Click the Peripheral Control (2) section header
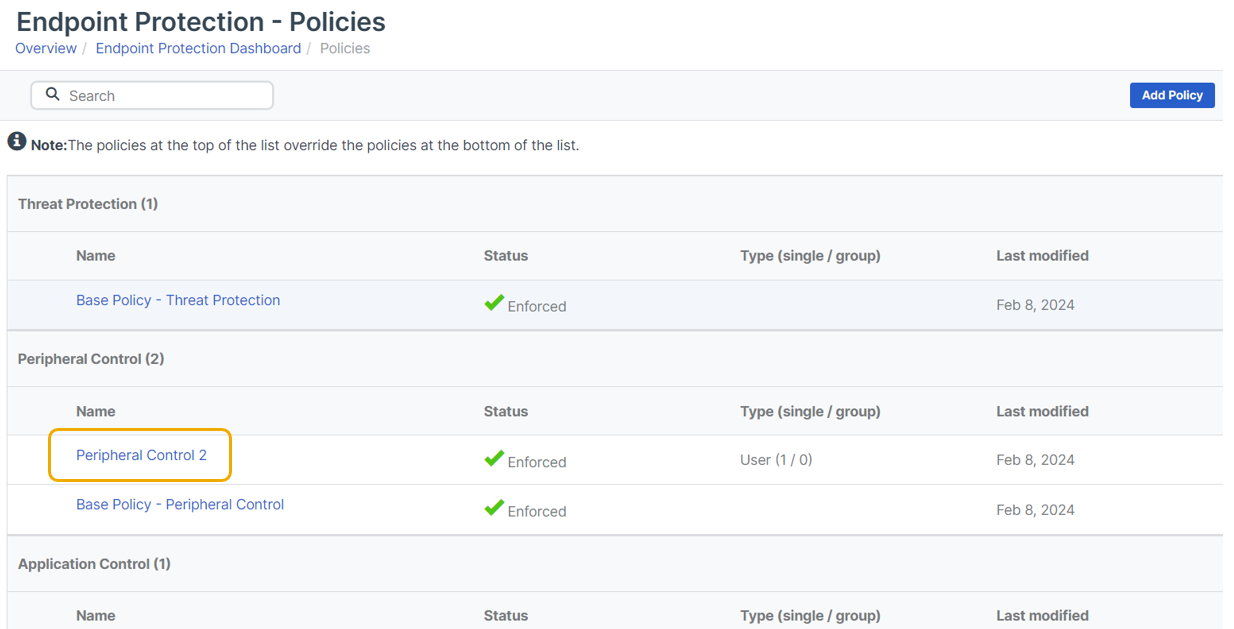The height and width of the screenshot is (629, 1234). 91,359
